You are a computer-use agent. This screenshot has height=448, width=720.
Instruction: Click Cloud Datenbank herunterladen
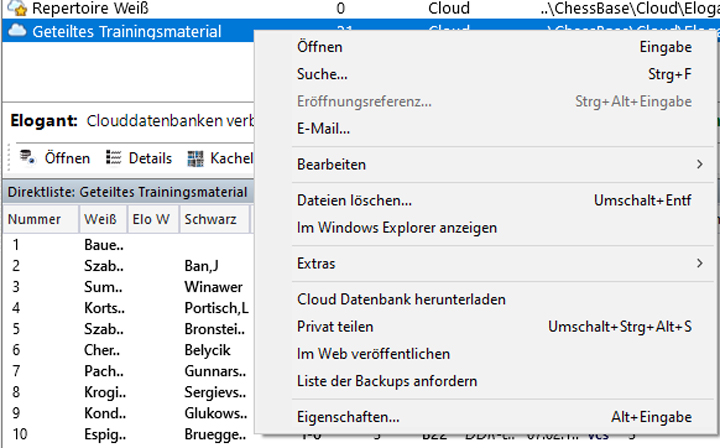point(401,300)
